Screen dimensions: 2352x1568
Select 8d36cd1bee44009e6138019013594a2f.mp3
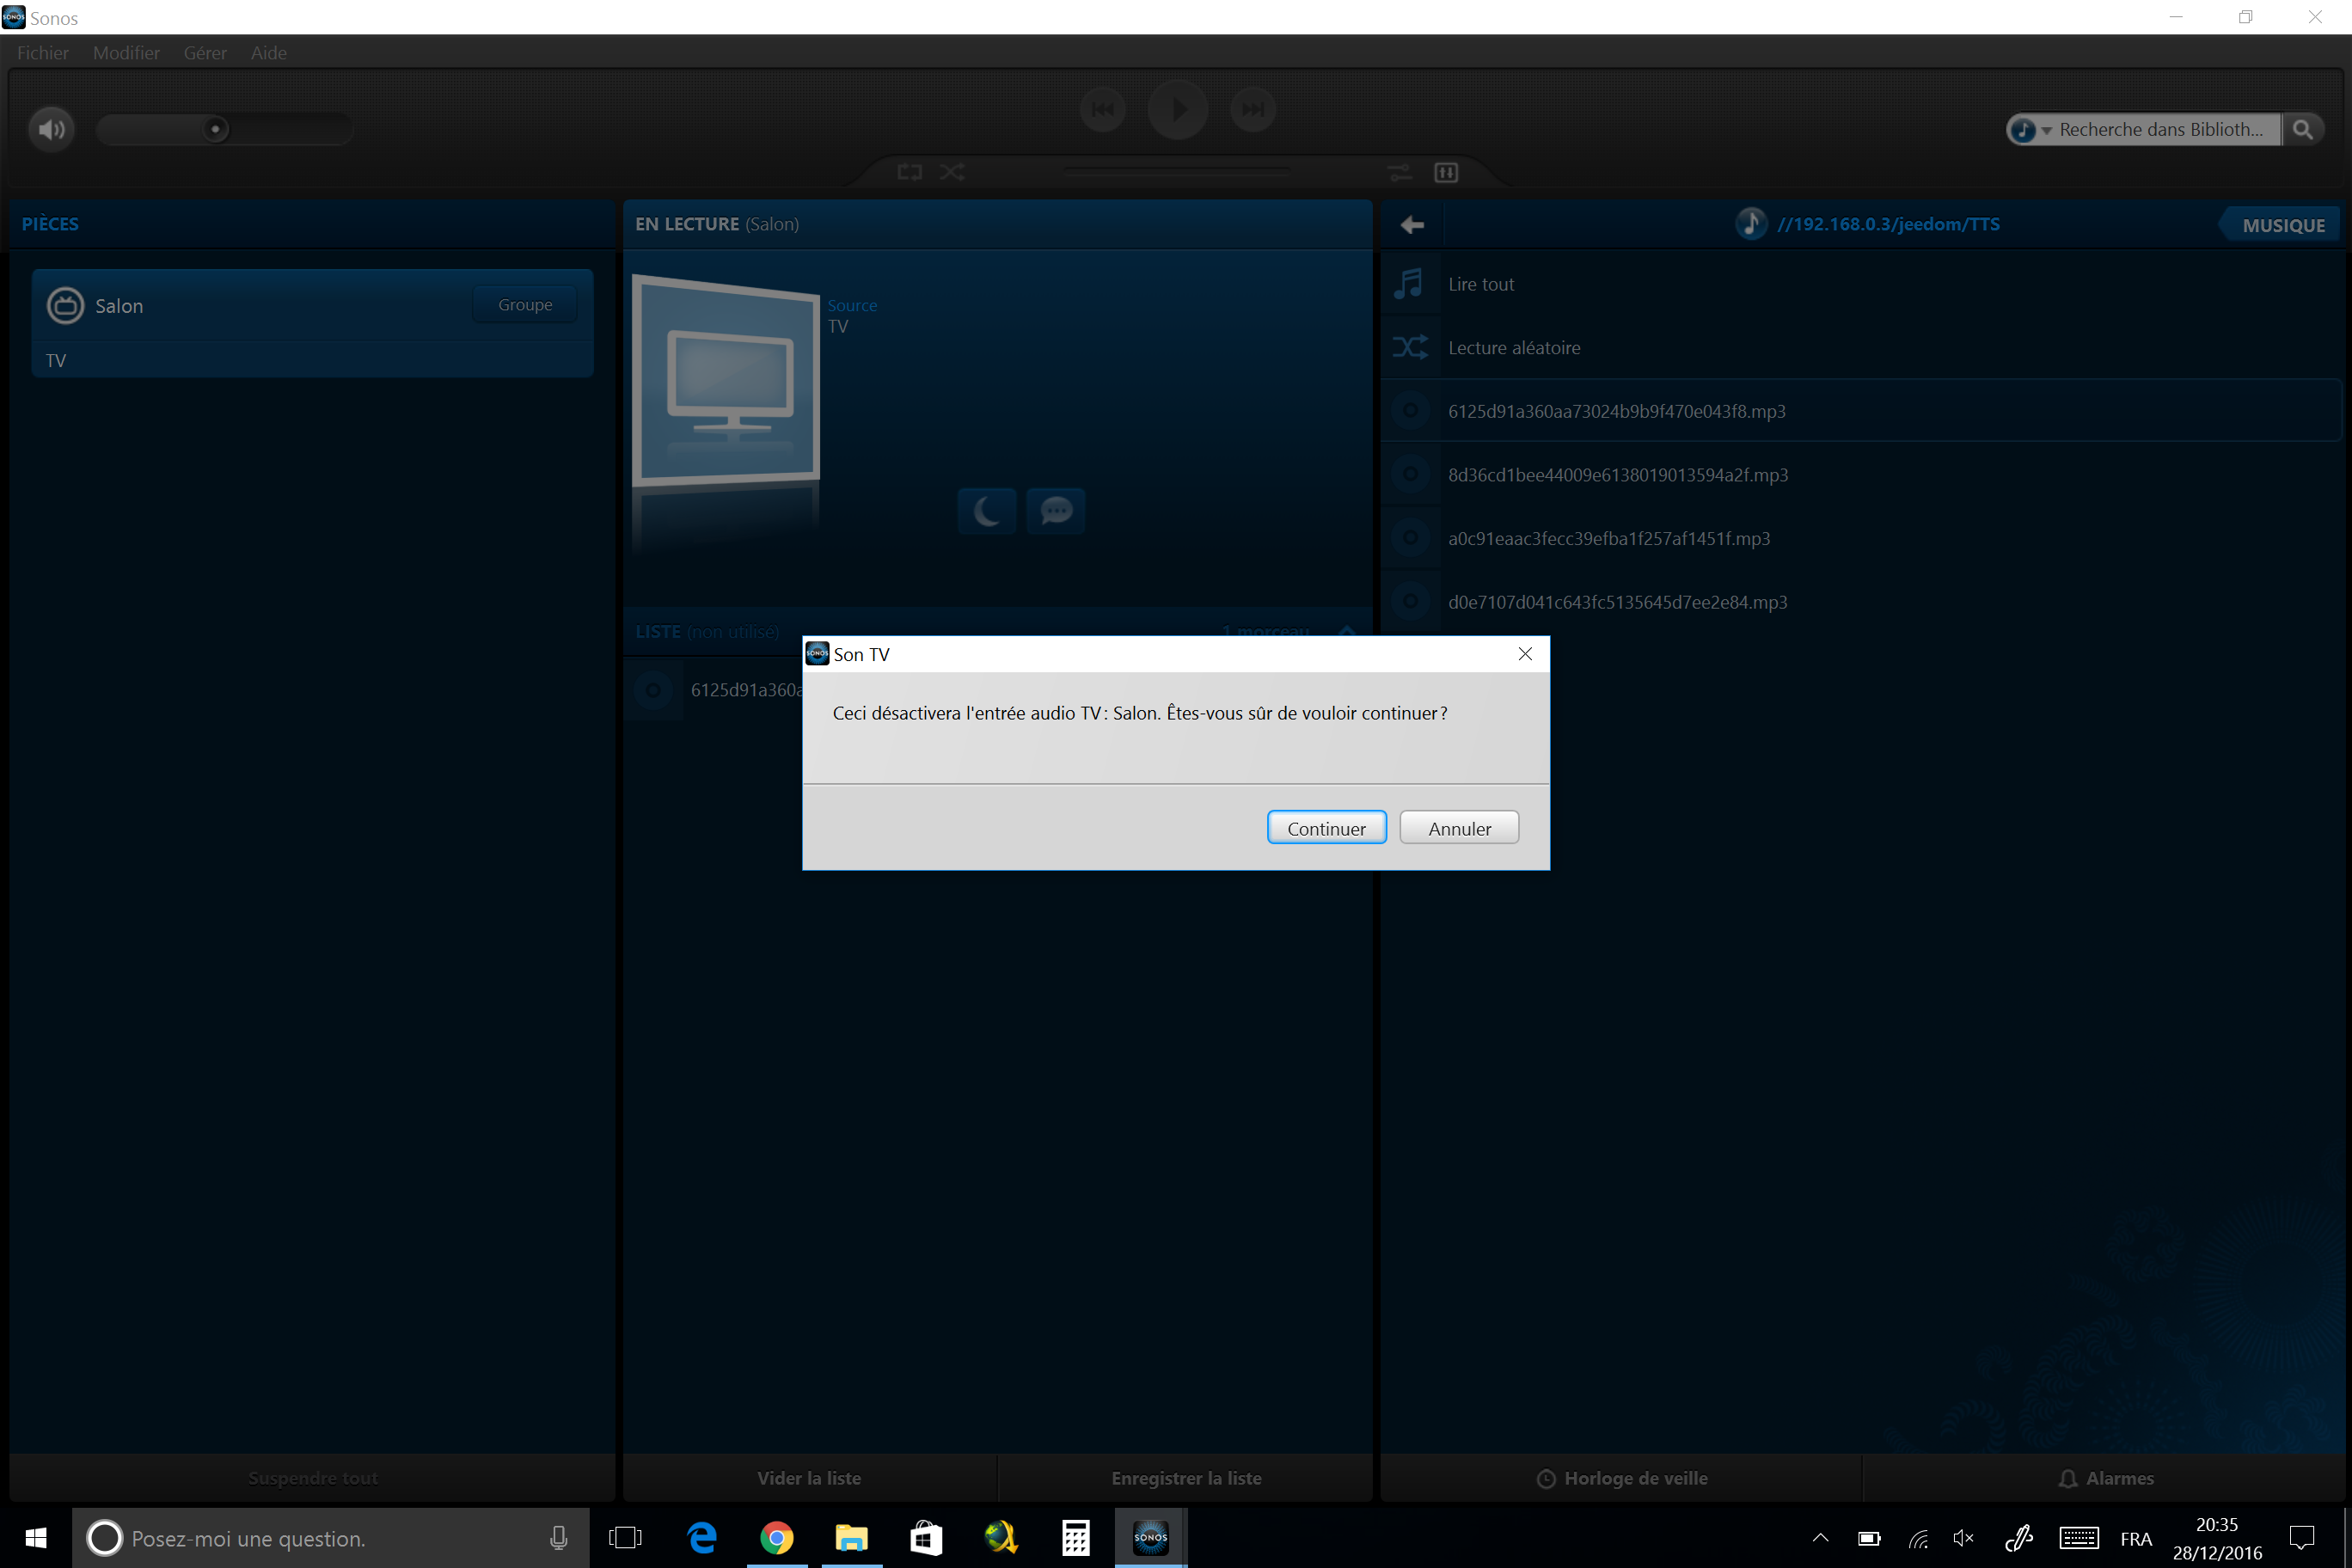pyautogui.click(x=1861, y=475)
